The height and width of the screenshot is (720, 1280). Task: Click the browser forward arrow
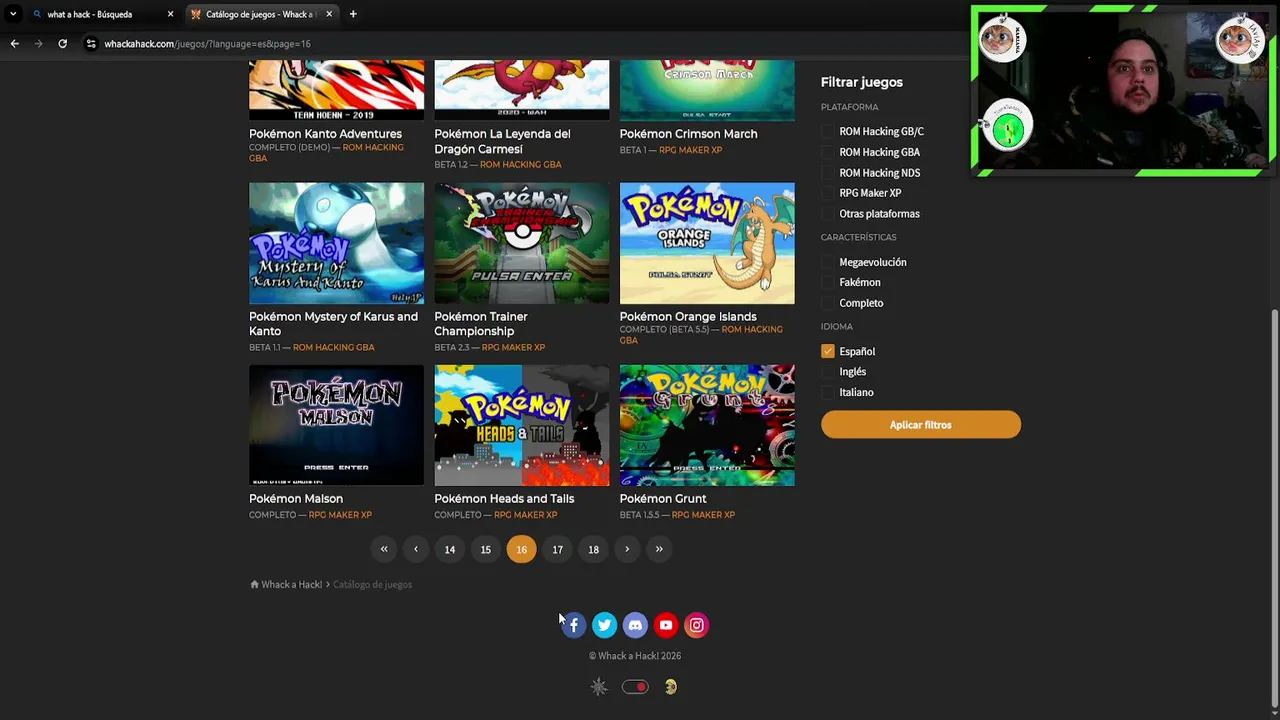point(38,44)
